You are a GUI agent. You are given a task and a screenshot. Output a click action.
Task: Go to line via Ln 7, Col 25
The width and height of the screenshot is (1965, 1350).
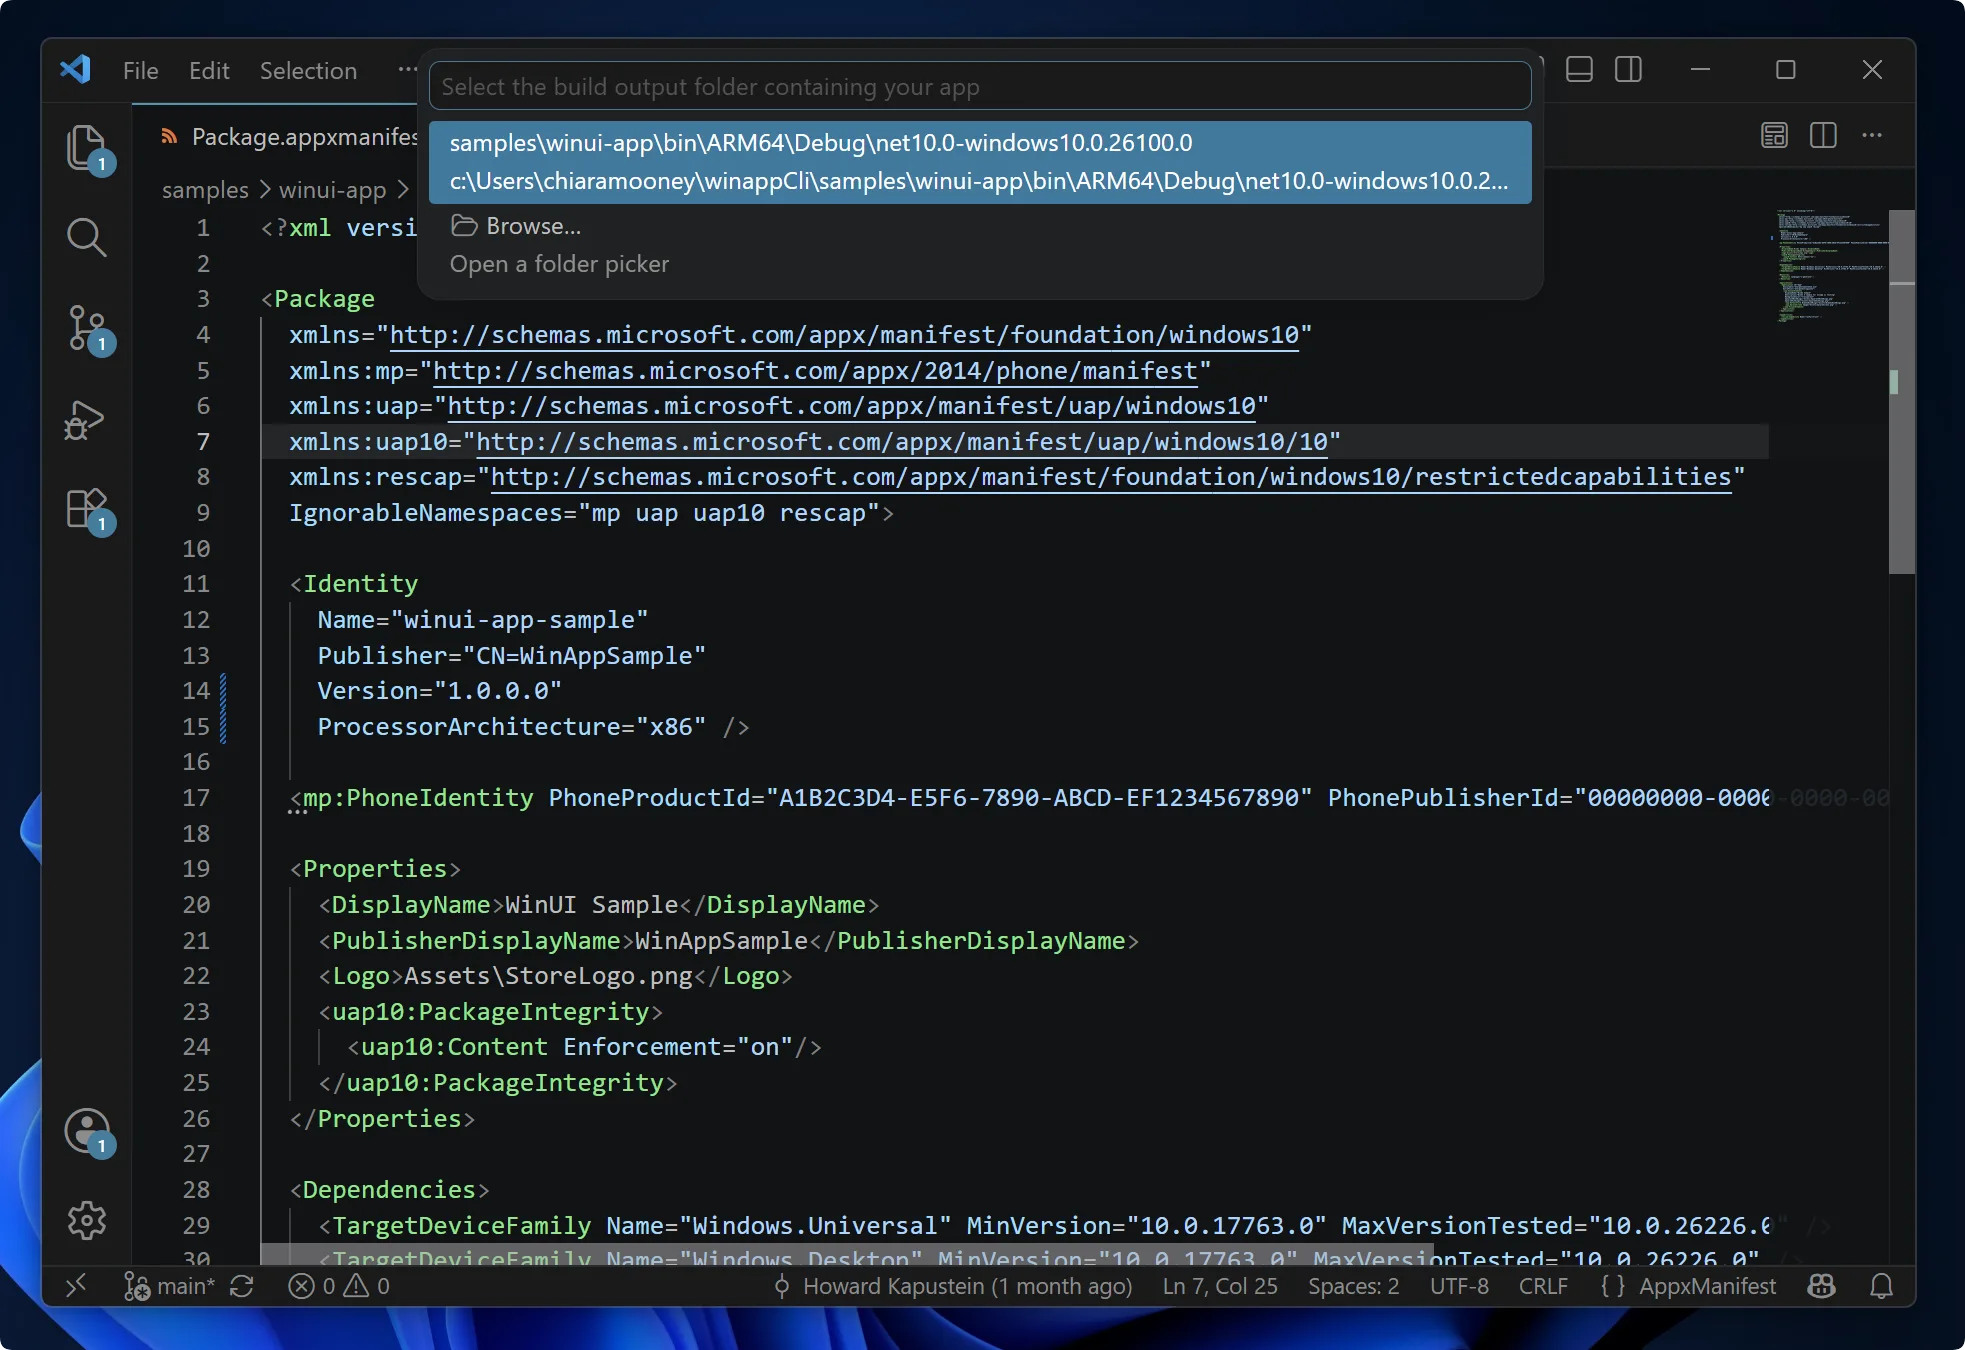tap(1220, 1286)
